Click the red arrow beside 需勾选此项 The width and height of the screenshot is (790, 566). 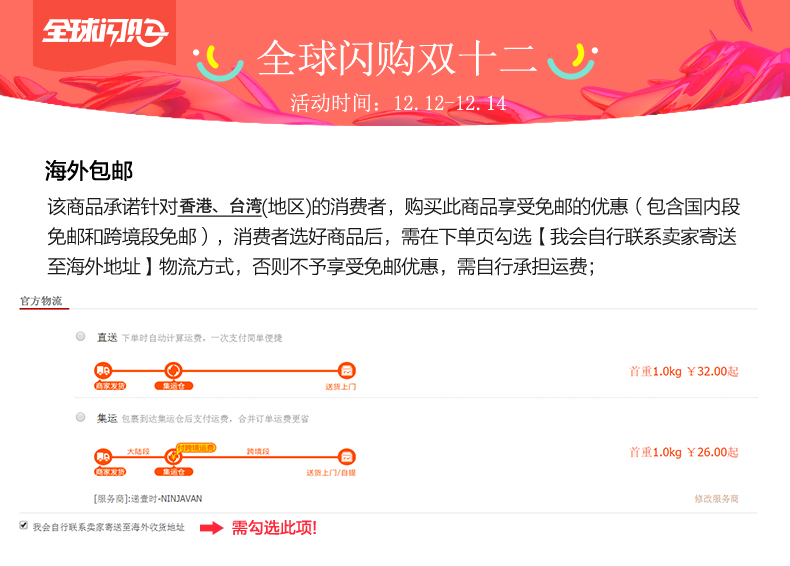212,528
